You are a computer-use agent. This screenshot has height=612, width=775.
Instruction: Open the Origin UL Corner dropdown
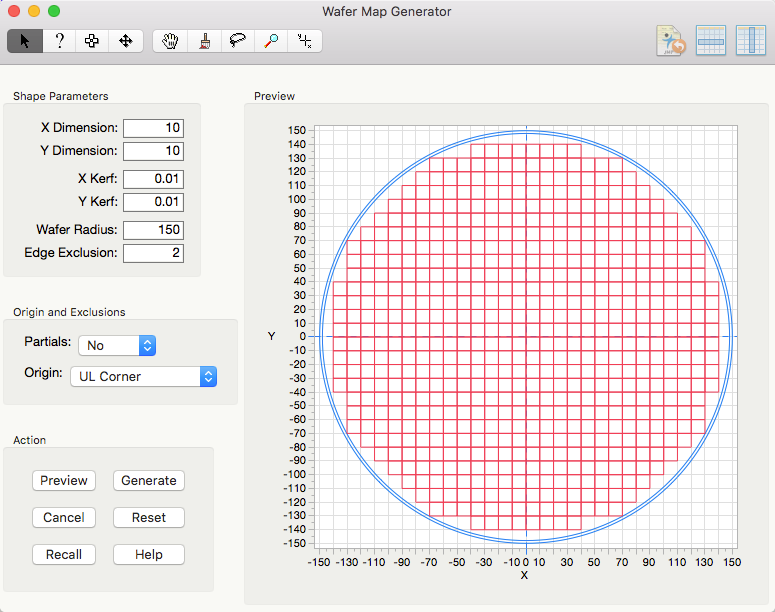(143, 377)
